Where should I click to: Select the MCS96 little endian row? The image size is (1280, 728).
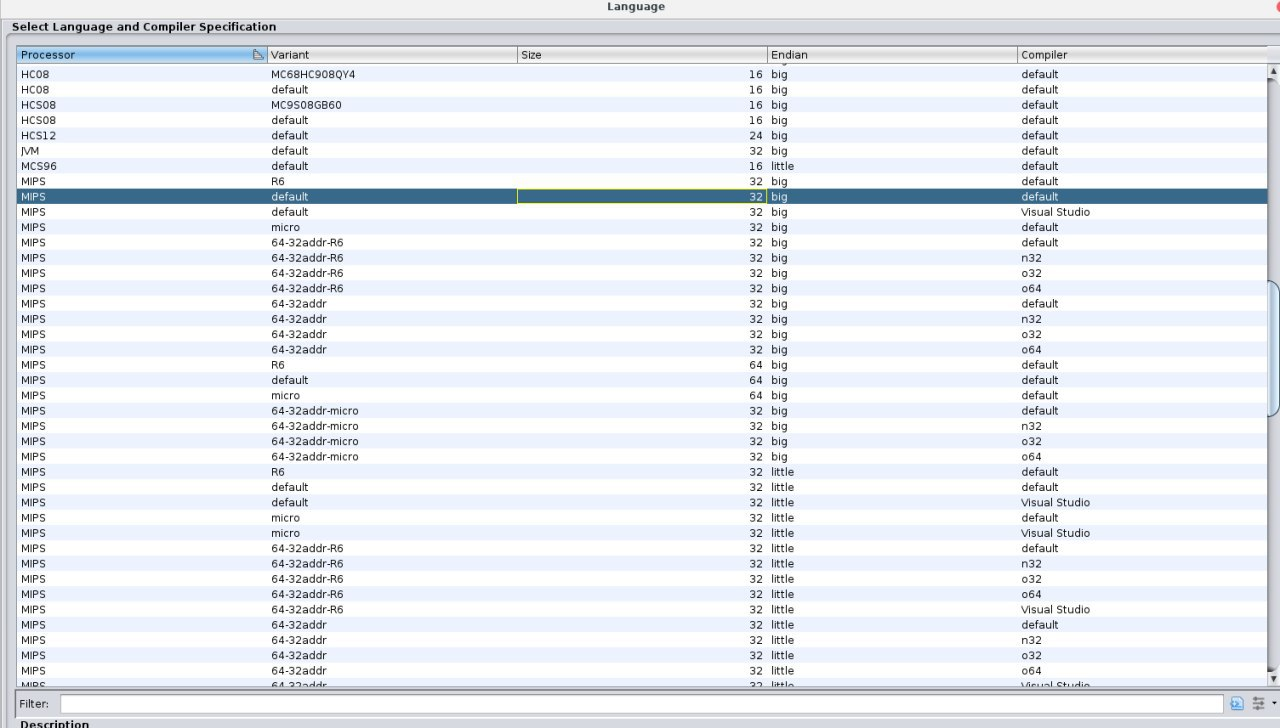(x=400, y=166)
